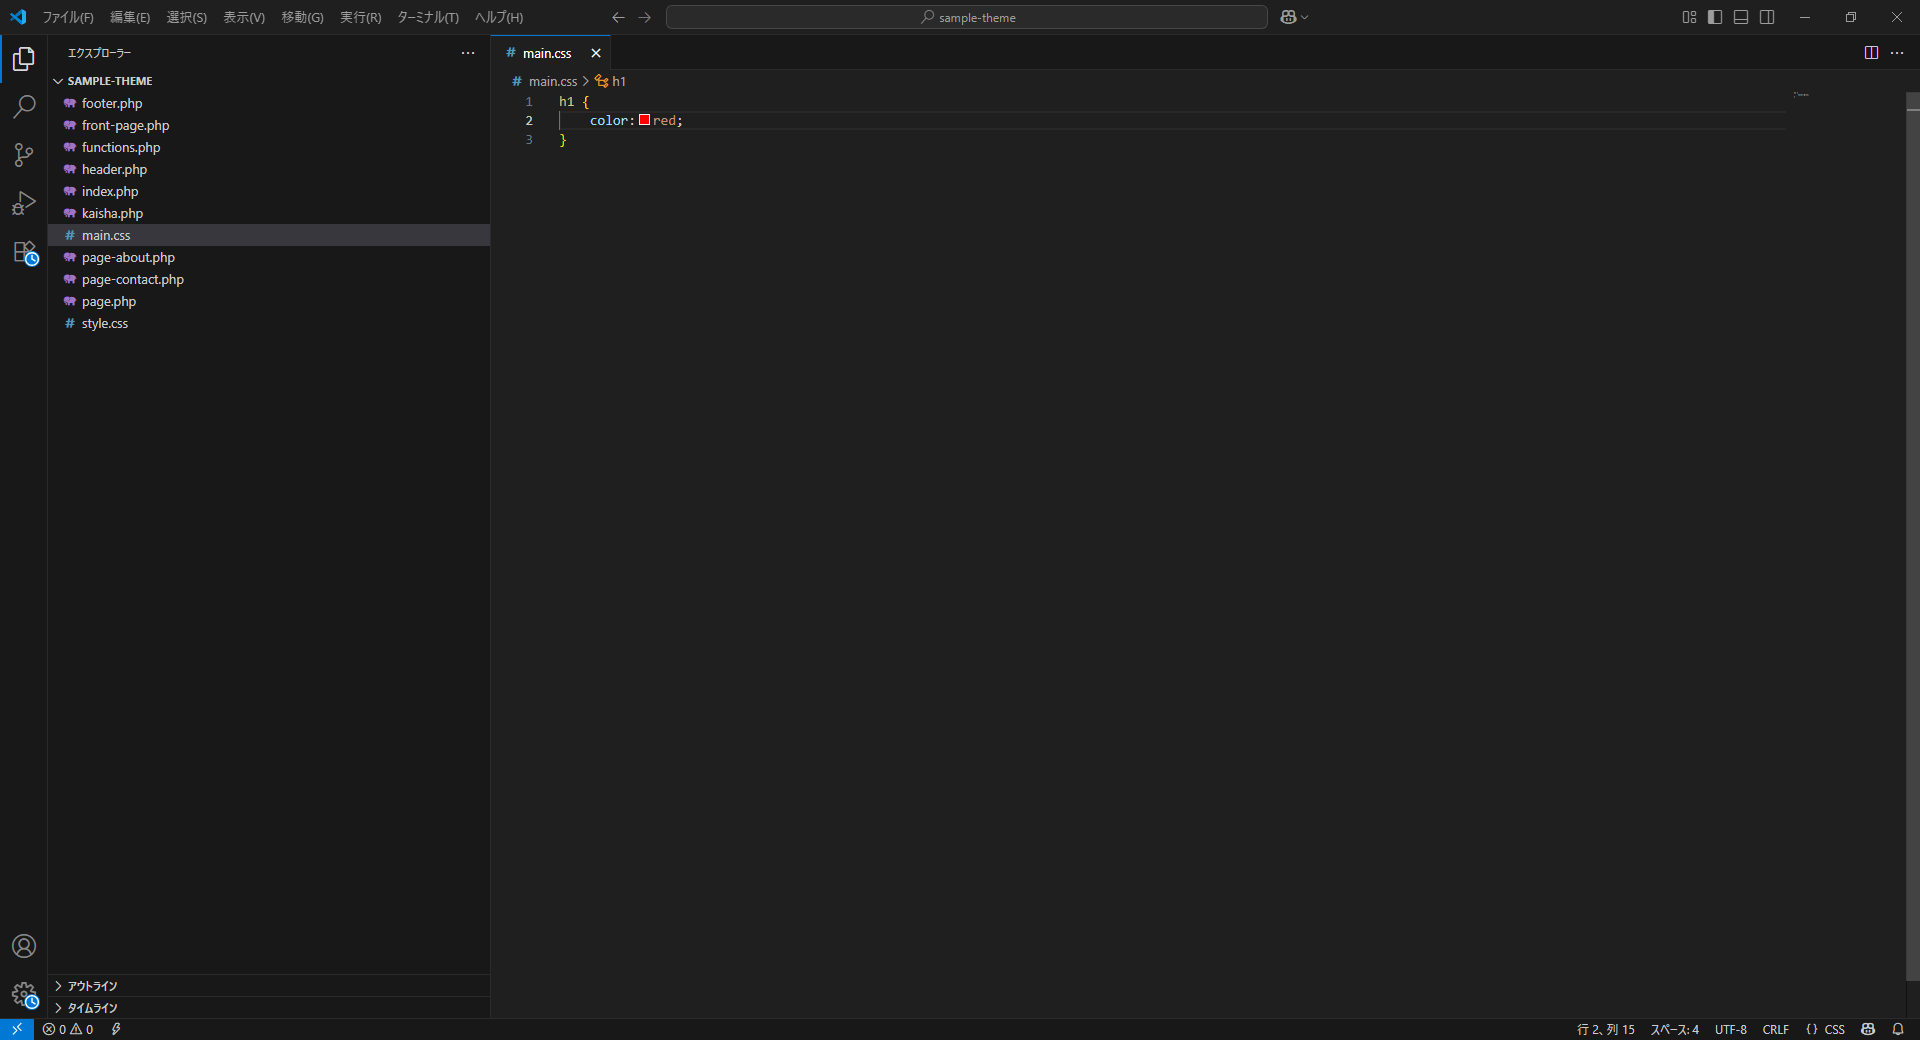The height and width of the screenshot is (1040, 1920).
Task: Click main.css in the breadcrumb
Action: pyautogui.click(x=553, y=81)
